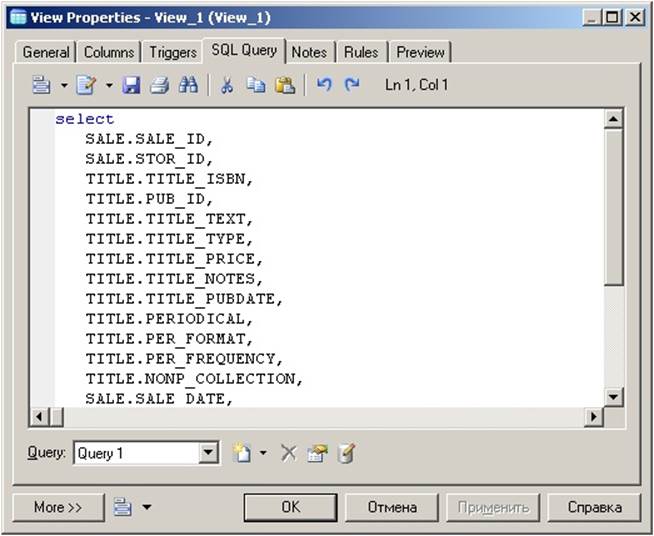654x536 pixels.
Task: Undo the last edit
Action: point(324,85)
